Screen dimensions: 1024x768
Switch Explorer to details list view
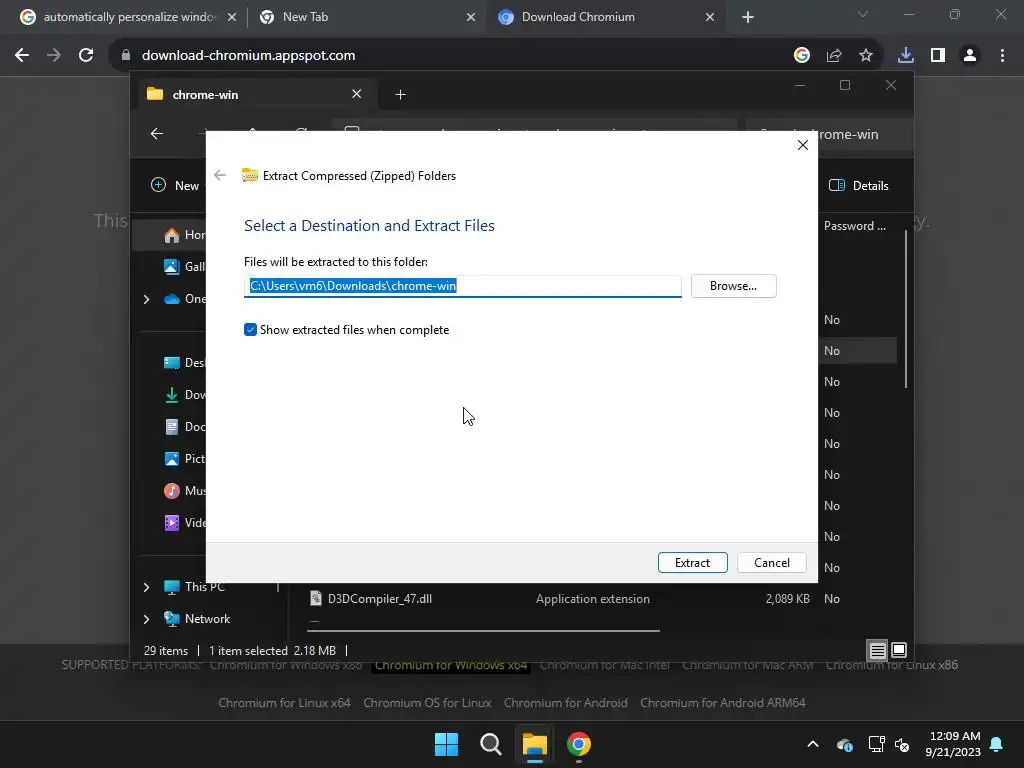(x=877, y=650)
